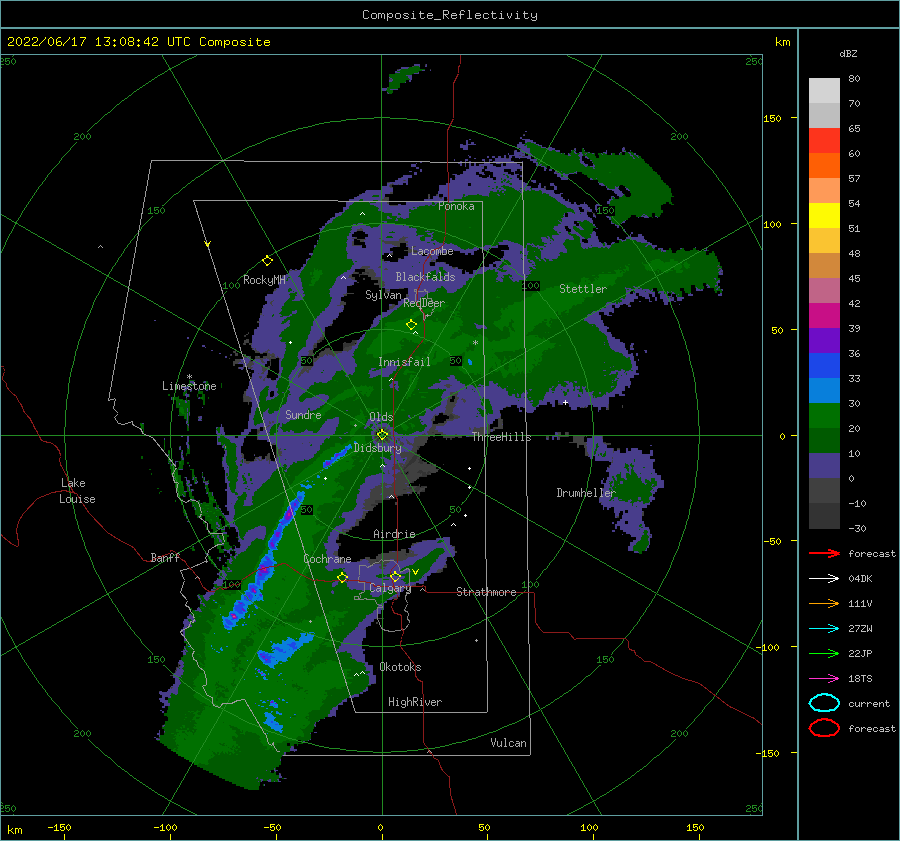The image size is (900, 841).
Task: Click the magenta 42 dBZ color swatch
Action: click(824, 315)
